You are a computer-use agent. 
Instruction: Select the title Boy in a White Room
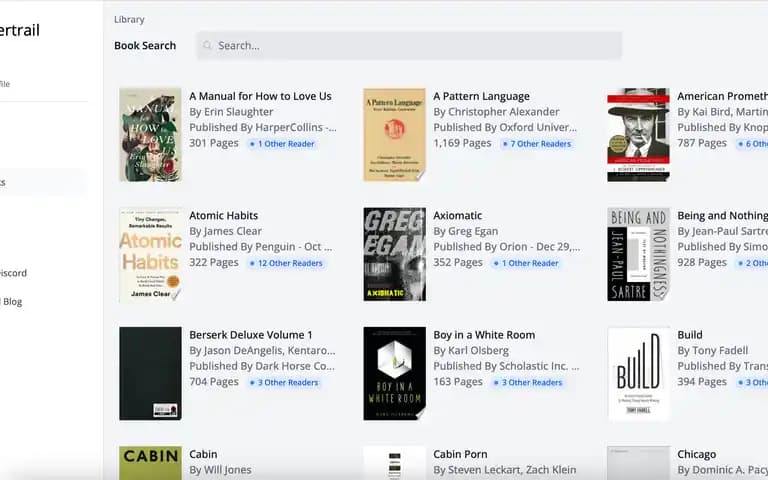pos(484,335)
